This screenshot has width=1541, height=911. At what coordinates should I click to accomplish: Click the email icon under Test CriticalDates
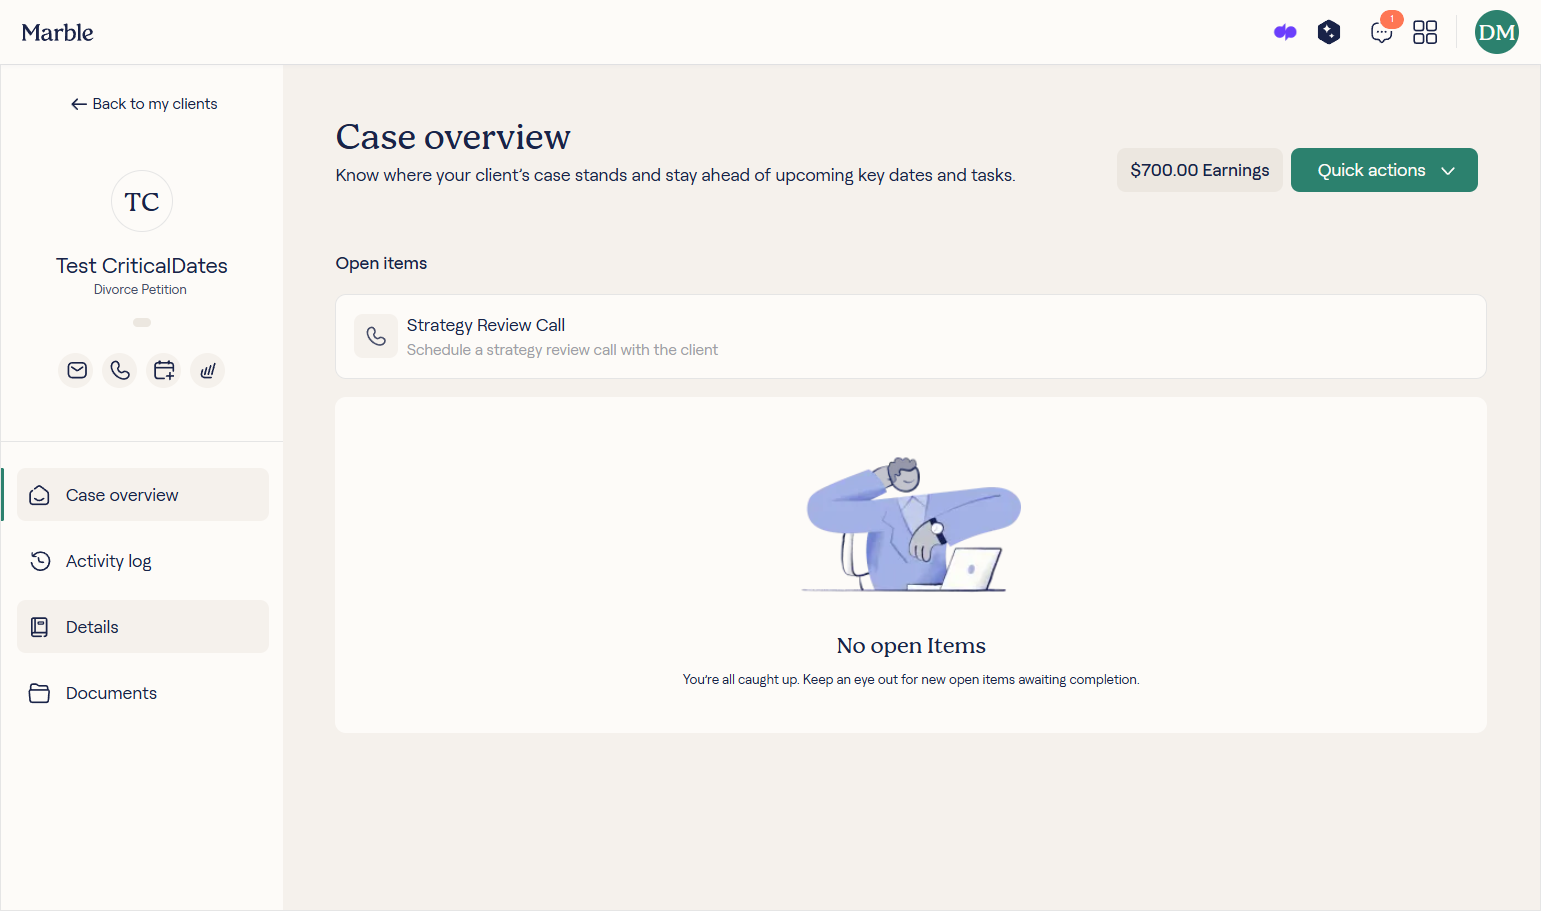pos(77,371)
